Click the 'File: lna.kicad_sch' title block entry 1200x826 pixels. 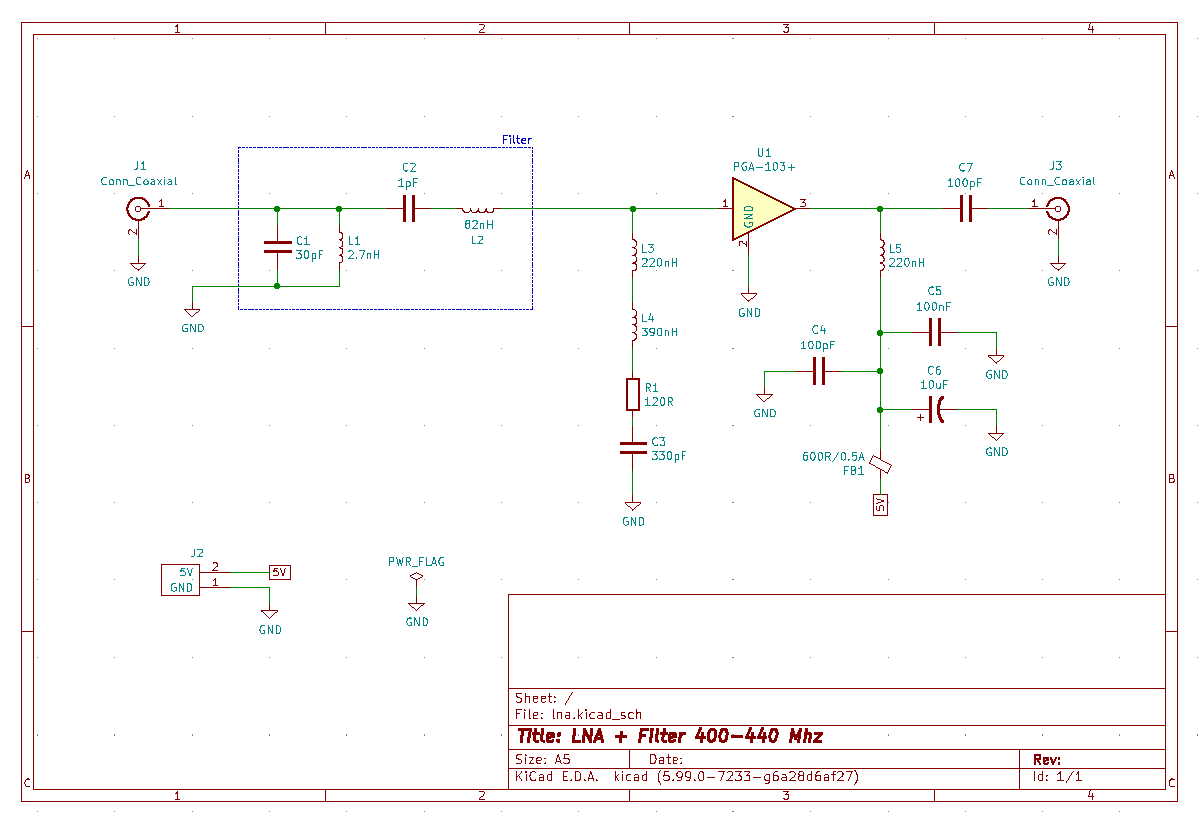pyautogui.click(x=578, y=715)
